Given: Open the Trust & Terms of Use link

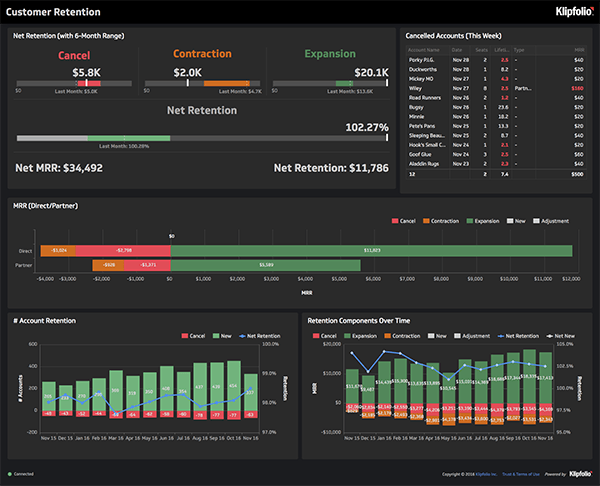Looking at the screenshot, I should pyautogui.click(x=521, y=474).
